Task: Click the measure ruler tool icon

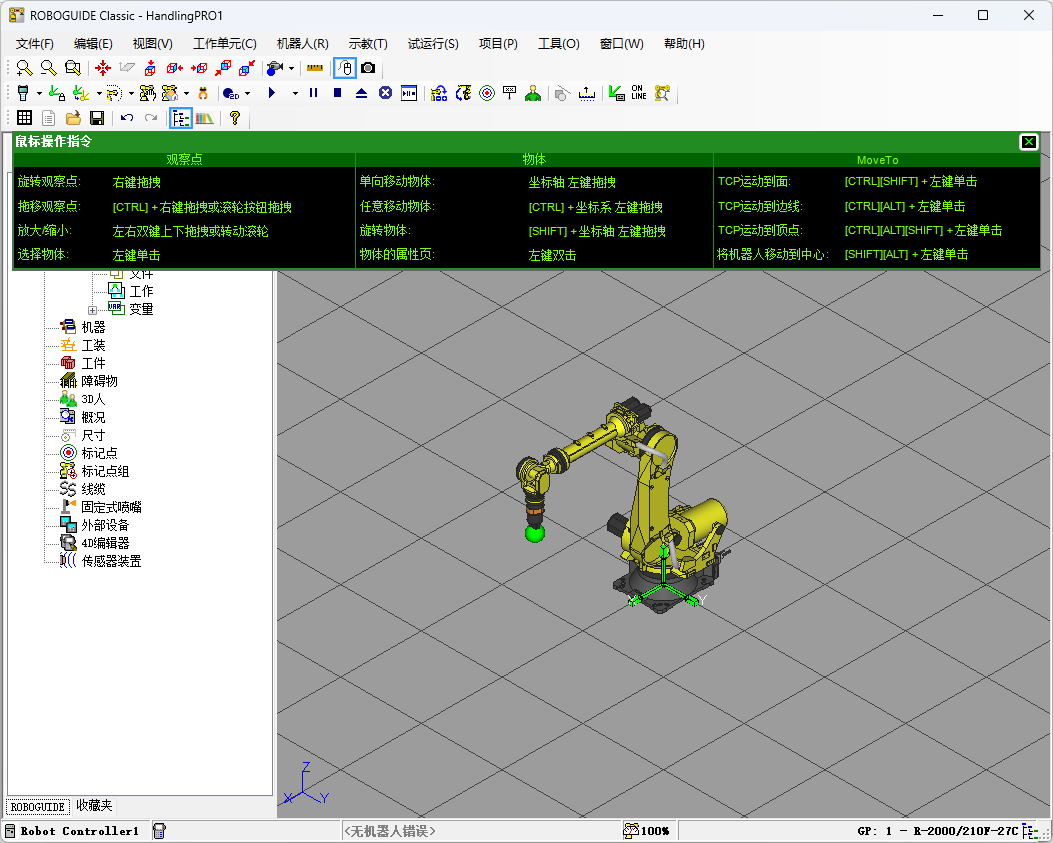Action: (315, 68)
